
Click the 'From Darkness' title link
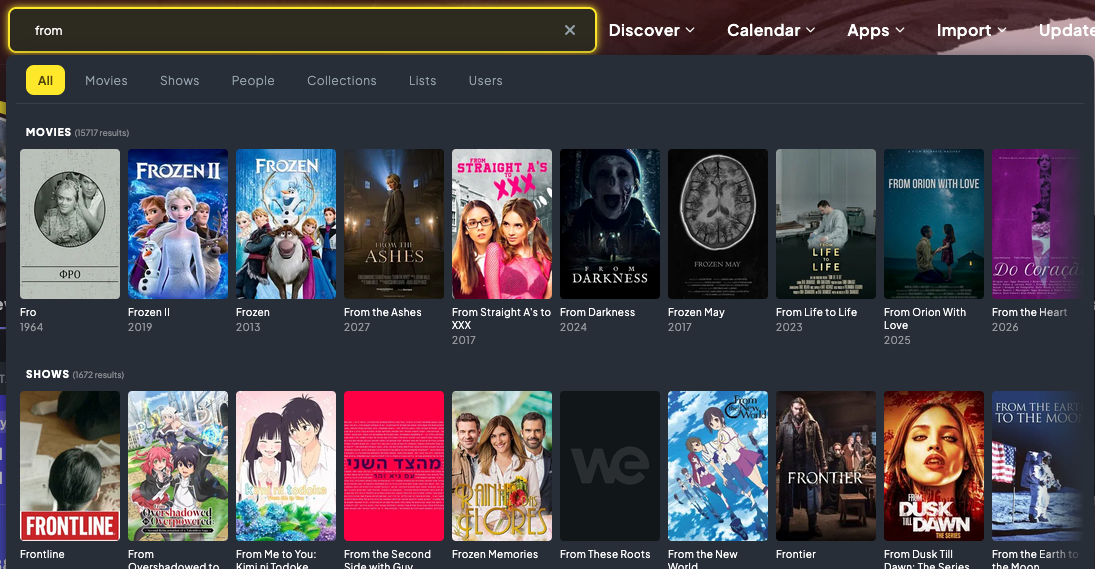597,312
